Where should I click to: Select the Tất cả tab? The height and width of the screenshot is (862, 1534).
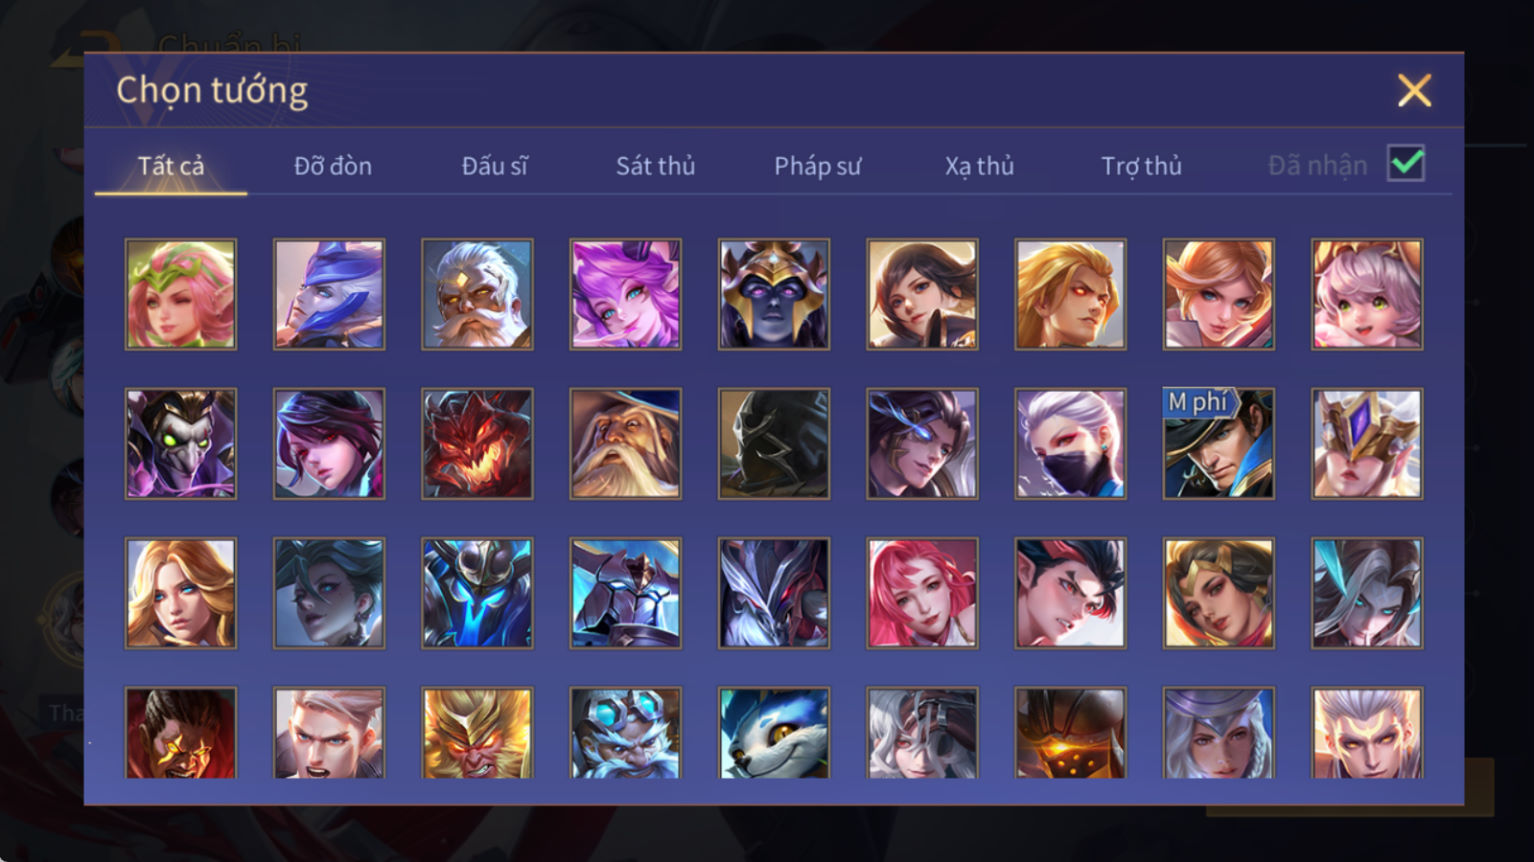171,166
